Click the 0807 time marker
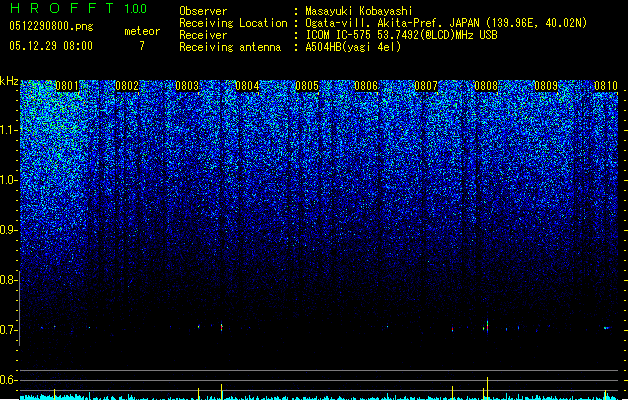Screen dimensions: 629x400 coord(426,86)
